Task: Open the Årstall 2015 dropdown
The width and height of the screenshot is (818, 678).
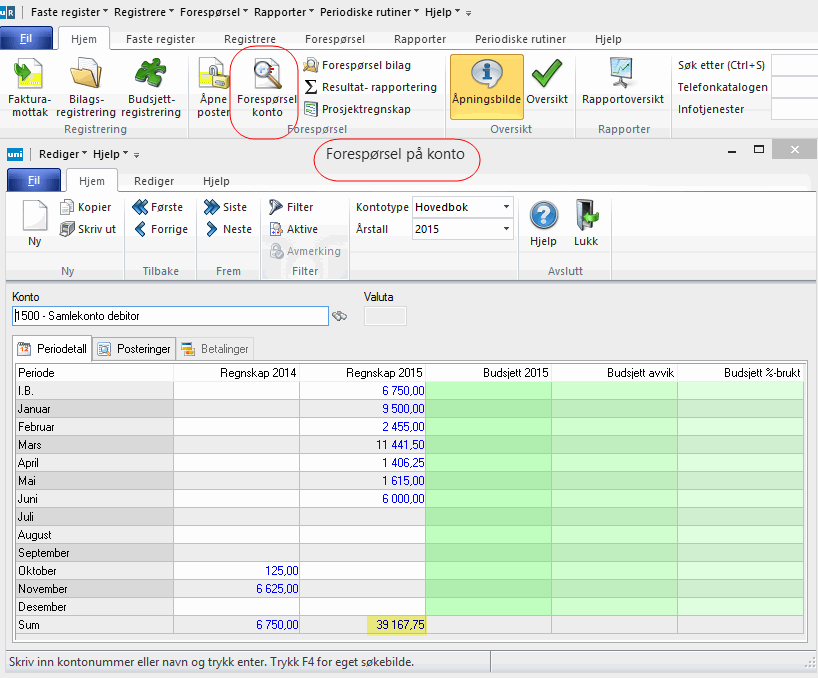Action: pos(506,229)
